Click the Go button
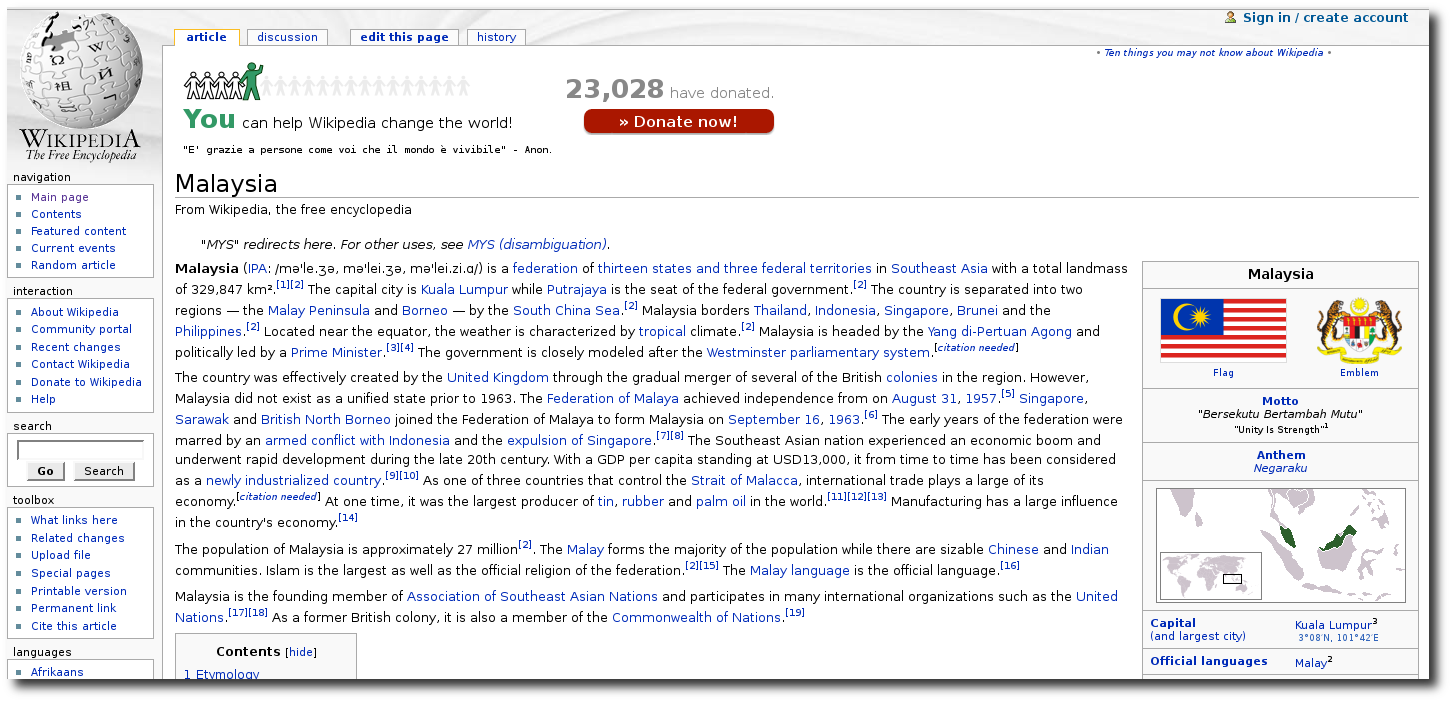 [x=45, y=471]
